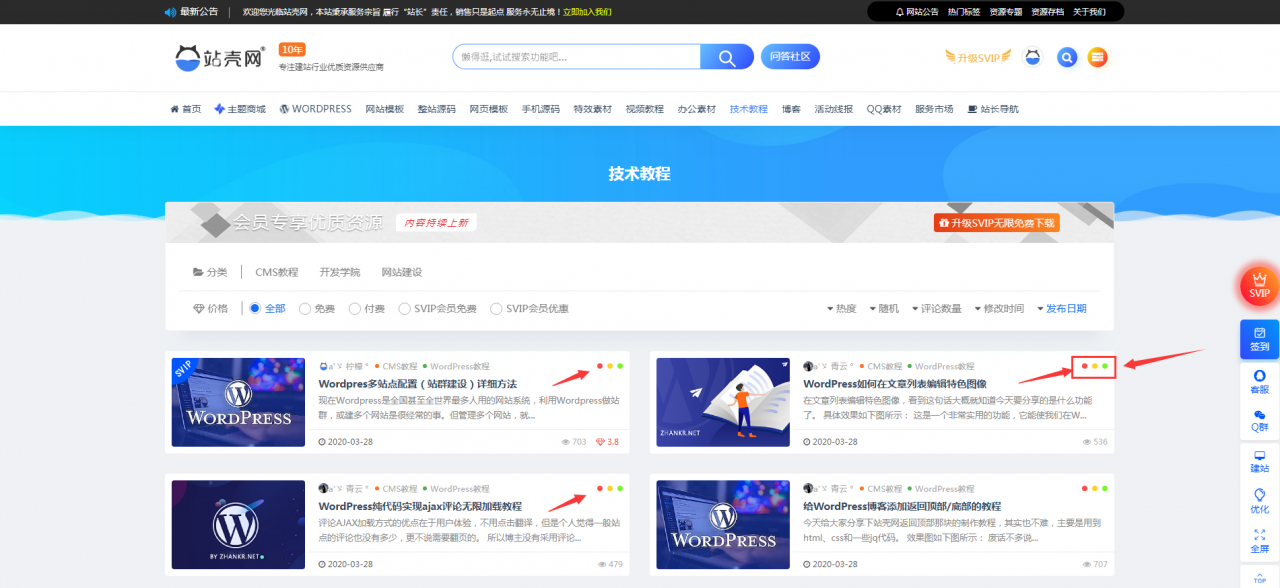Open the 服务市场 nav menu item

[x=934, y=109]
